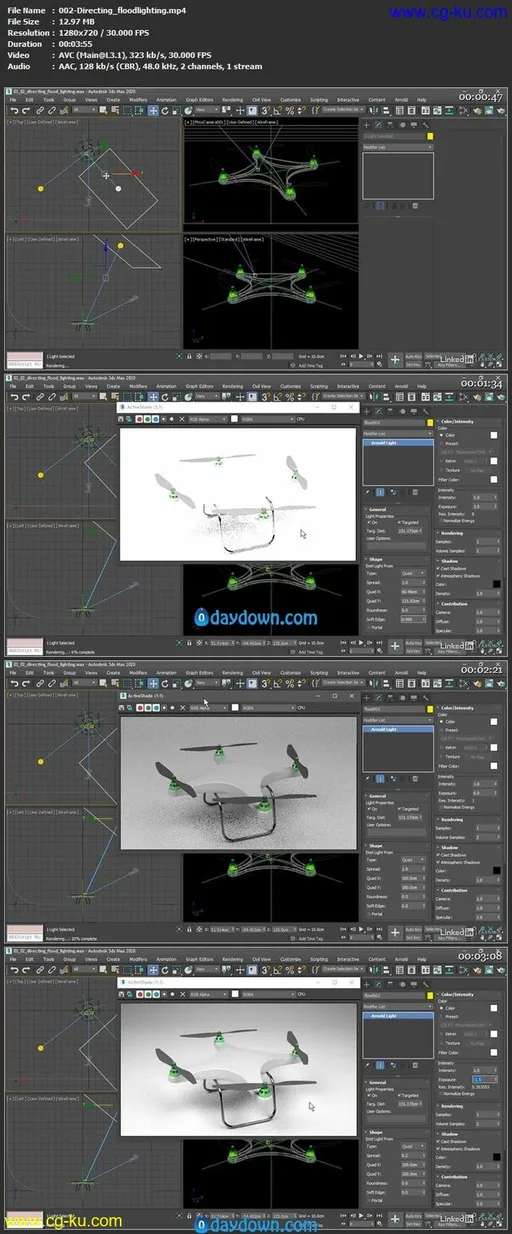Open Rendering menu in 00:00:47 frame
This screenshot has height=1234, width=512.
tap(233, 100)
